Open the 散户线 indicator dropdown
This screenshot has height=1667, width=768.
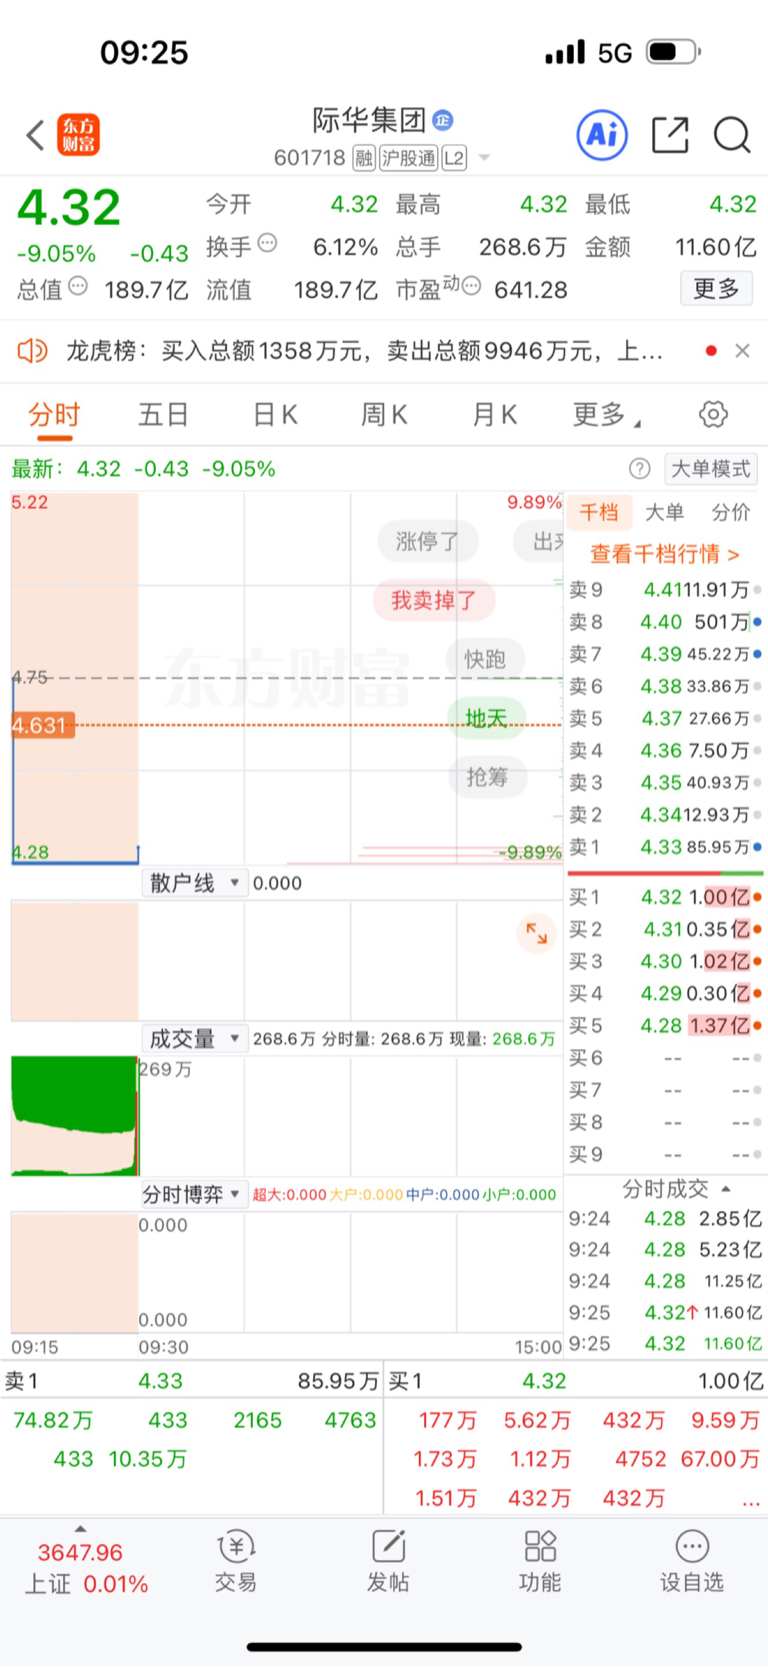click(x=194, y=883)
